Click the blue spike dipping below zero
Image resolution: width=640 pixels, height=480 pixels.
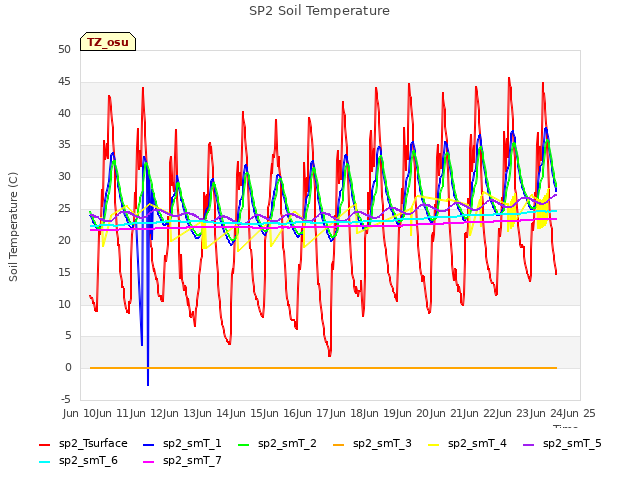[148, 376]
